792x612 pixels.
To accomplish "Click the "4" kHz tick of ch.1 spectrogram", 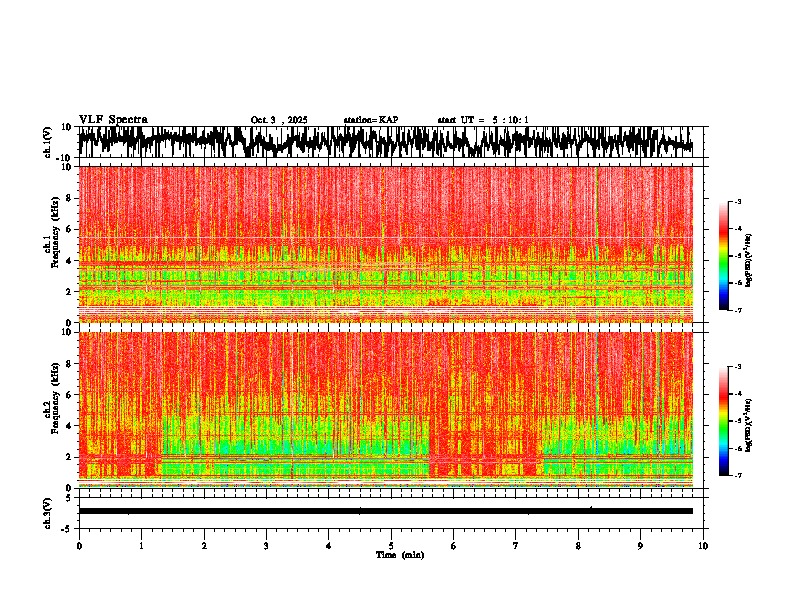I will click(70, 261).
